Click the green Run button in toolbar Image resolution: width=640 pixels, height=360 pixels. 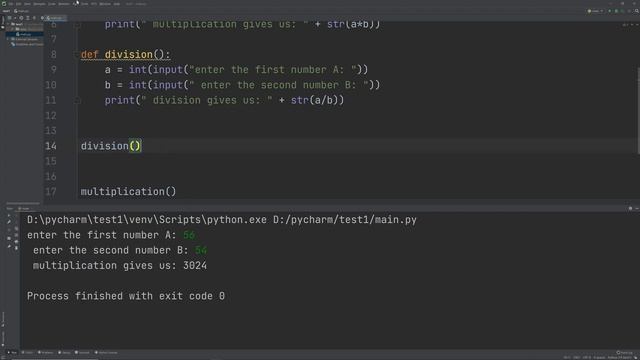[x=610, y=11]
